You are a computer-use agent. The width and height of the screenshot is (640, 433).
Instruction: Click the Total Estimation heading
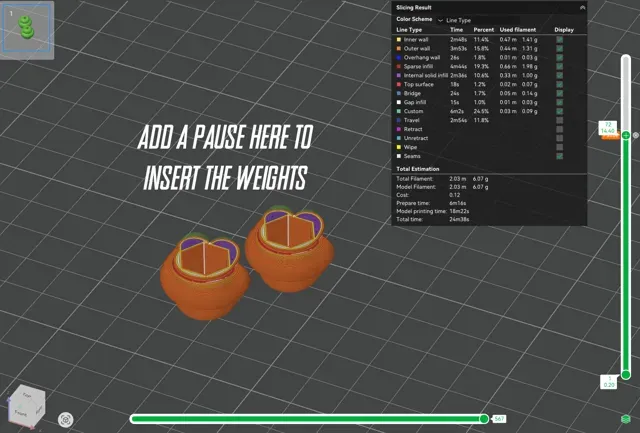(x=418, y=169)
